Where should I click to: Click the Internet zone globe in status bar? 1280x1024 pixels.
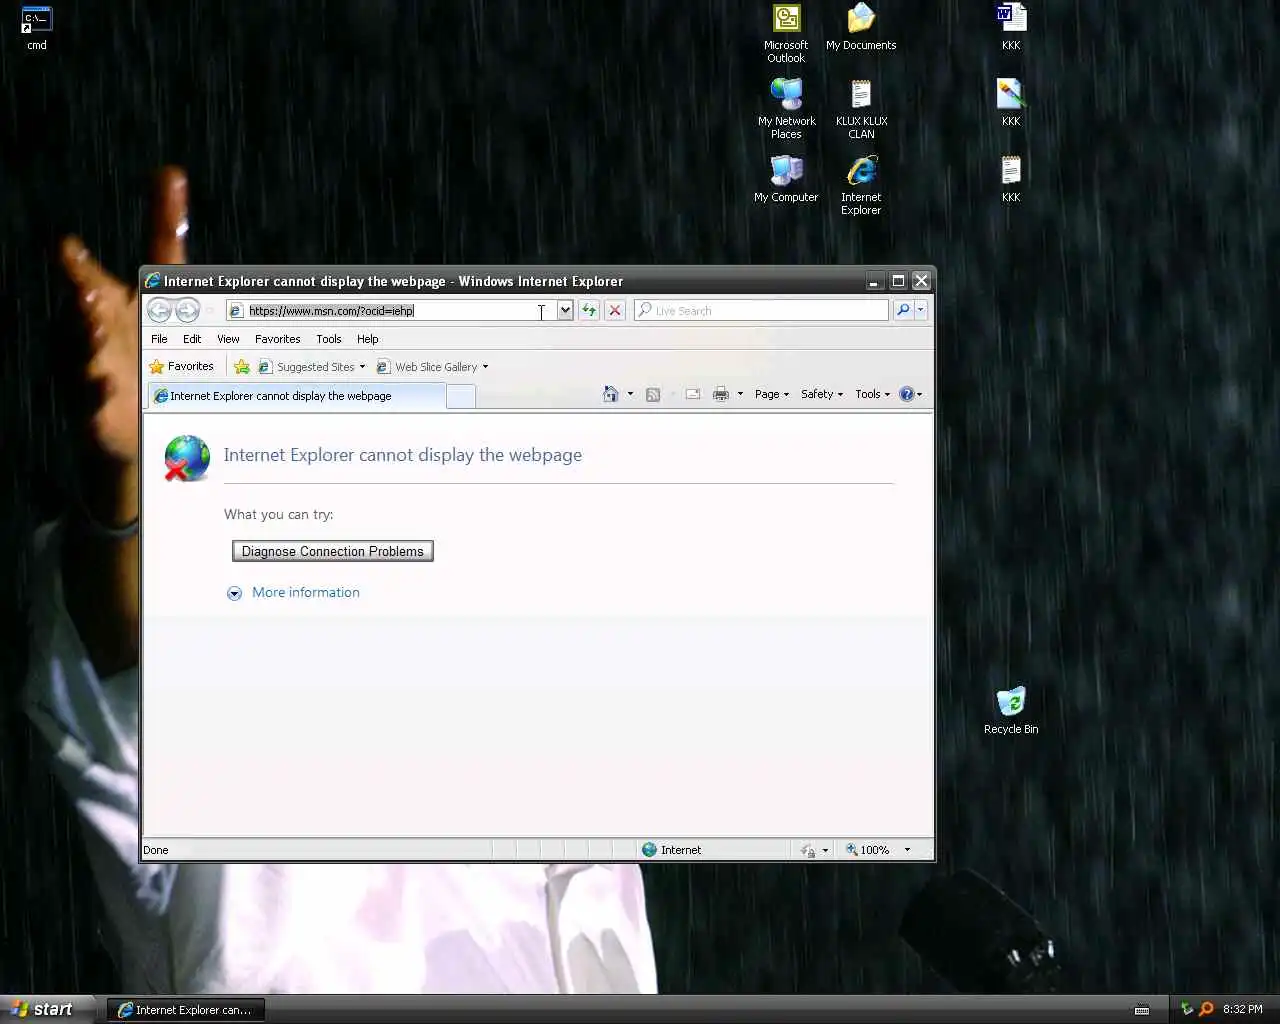(649, 849)
